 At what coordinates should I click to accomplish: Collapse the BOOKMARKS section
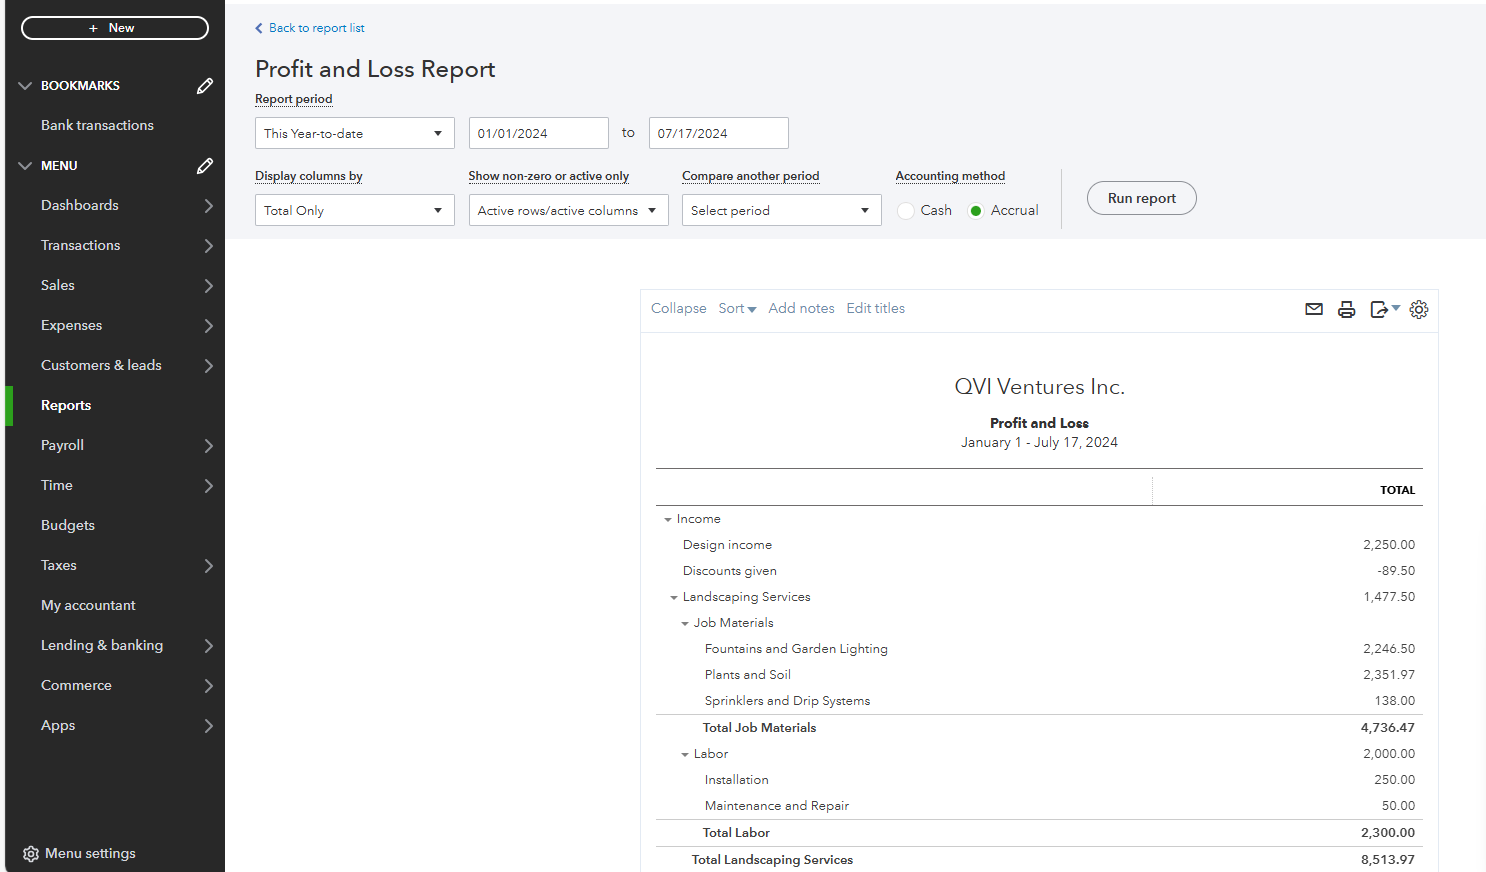click(25, 86)
